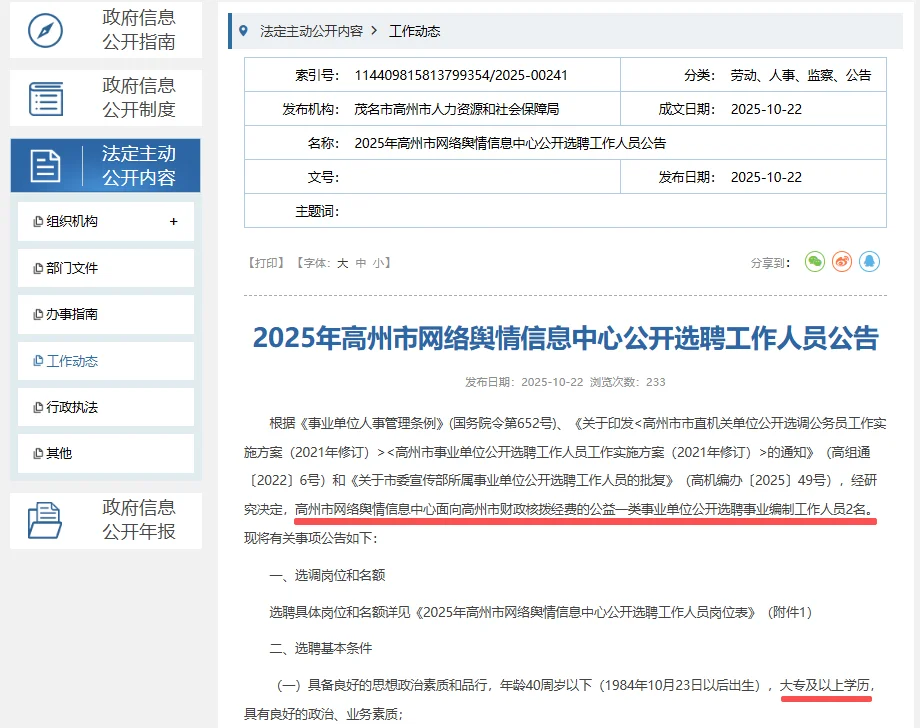Click the list icon beside 政府信息公开制度
Viewport: 920px width, 728px height.
pos(46,99)
